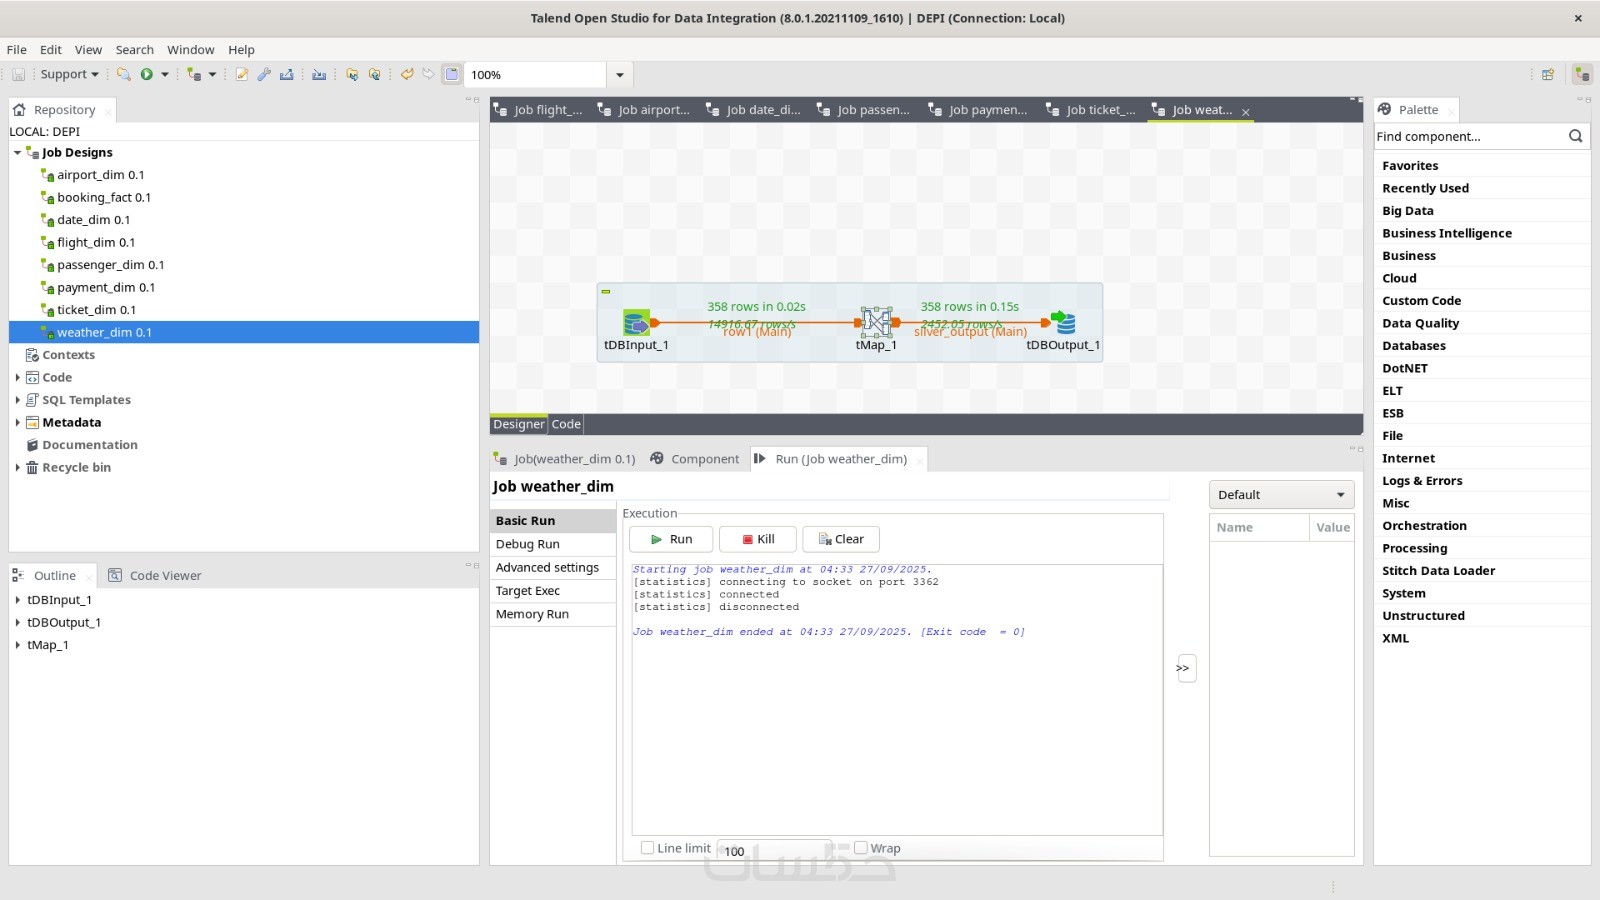Select passenger_dim 0.1 job in Repository

[110, 265]
